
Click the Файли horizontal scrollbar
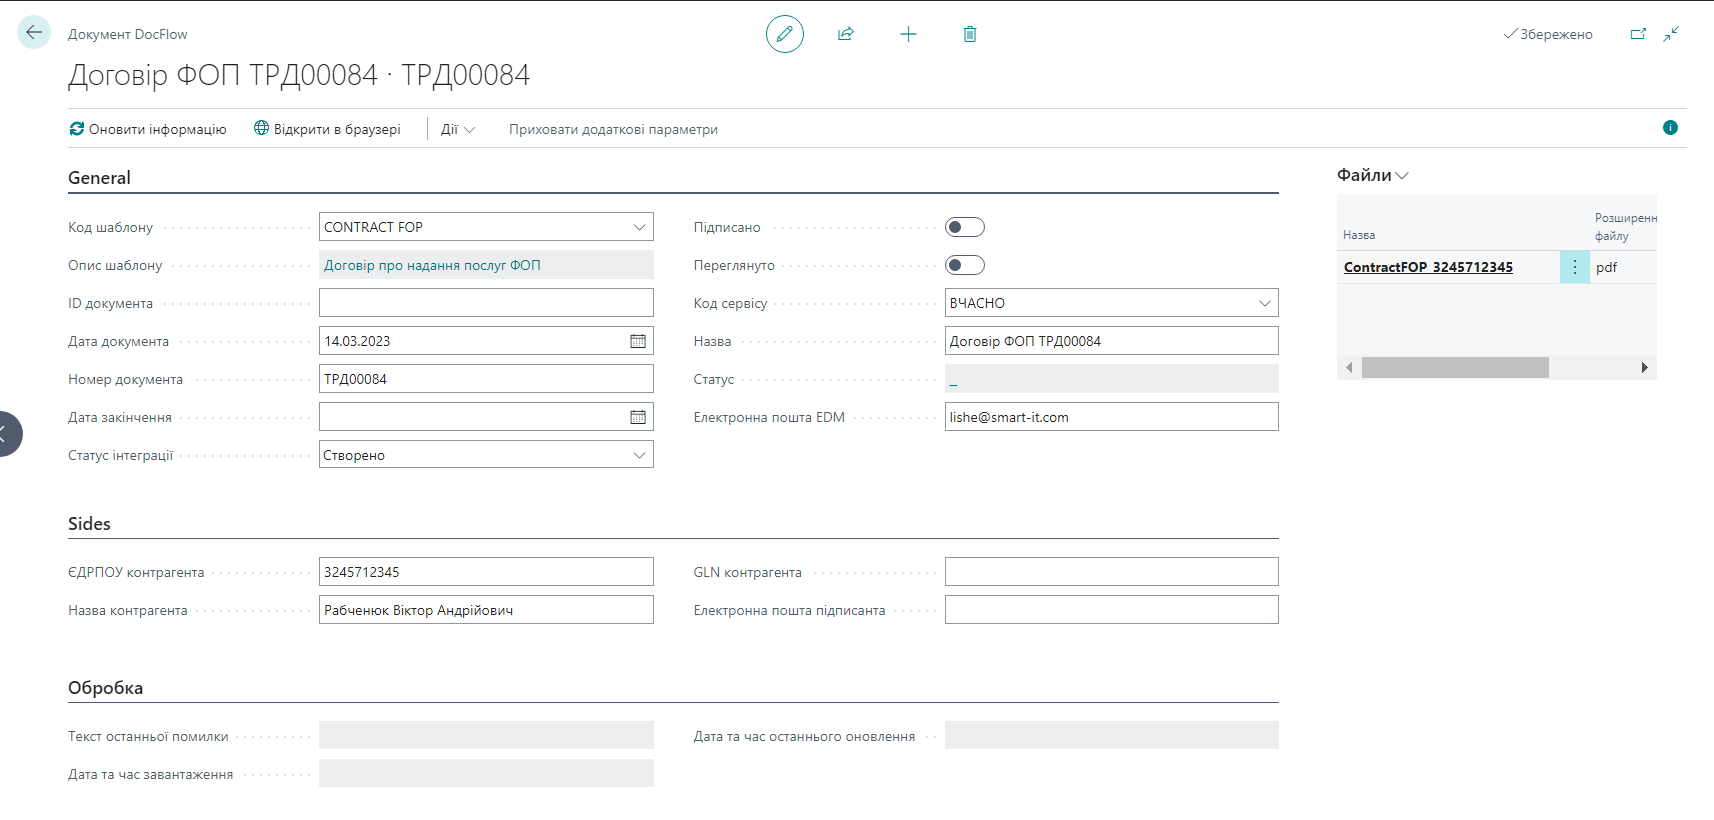click(x=1454, y=368)
